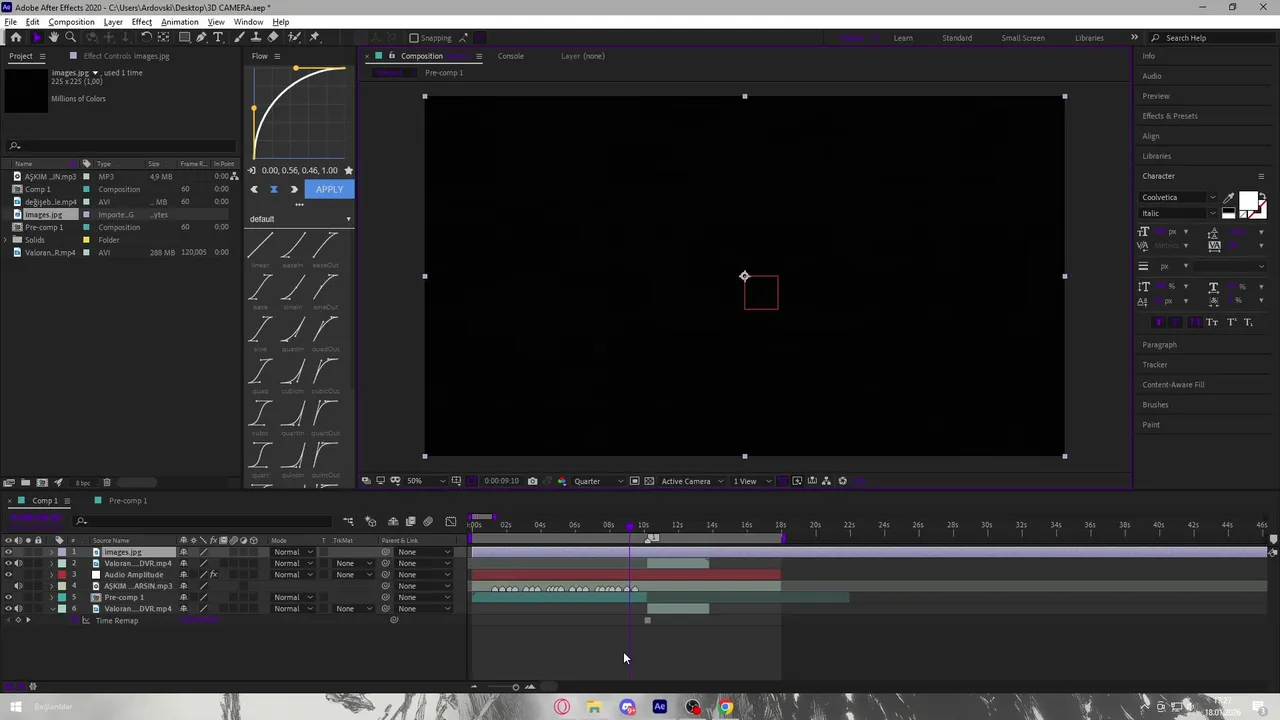This screenshot has height=720, width=1280.
Task: Select the Roto Brush tool
Action: pyautogui.click(x=296, y=38)
